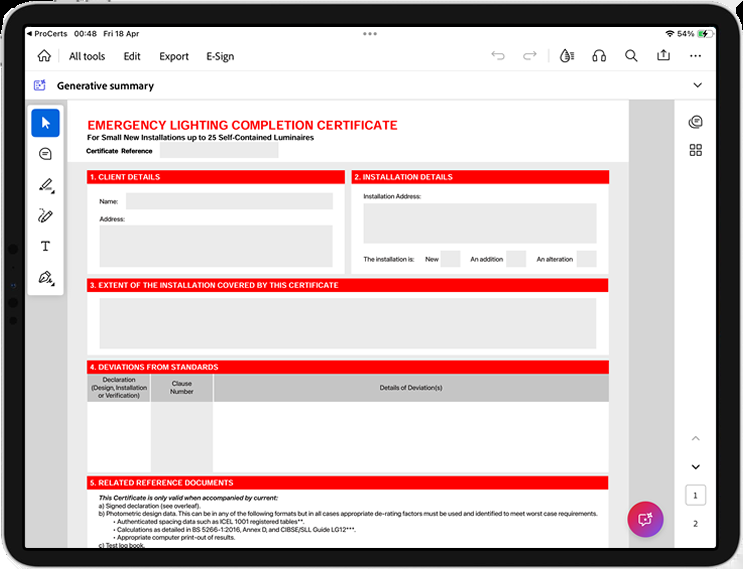This screenshot has width=743, height=569.
Task: Jump to next page with down chevron
Action: click(696, 467)
